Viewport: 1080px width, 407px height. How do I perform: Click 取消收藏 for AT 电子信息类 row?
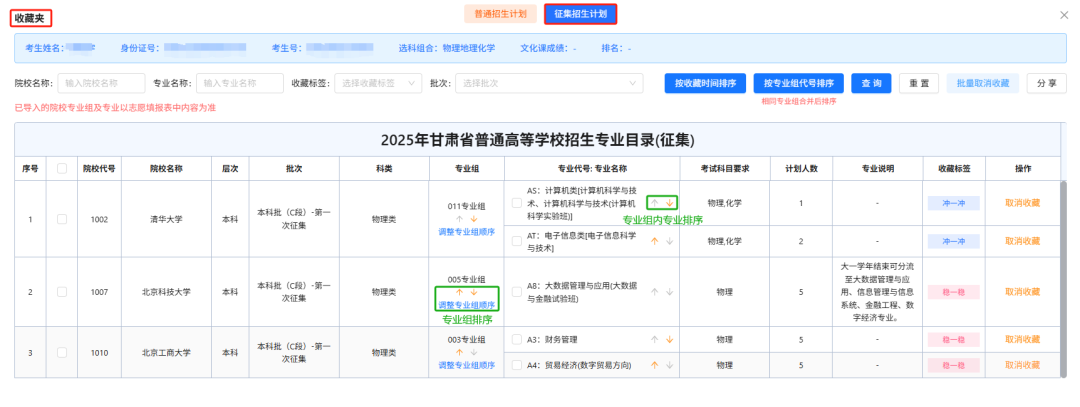pyautogui.click(x=1022, y=241)
